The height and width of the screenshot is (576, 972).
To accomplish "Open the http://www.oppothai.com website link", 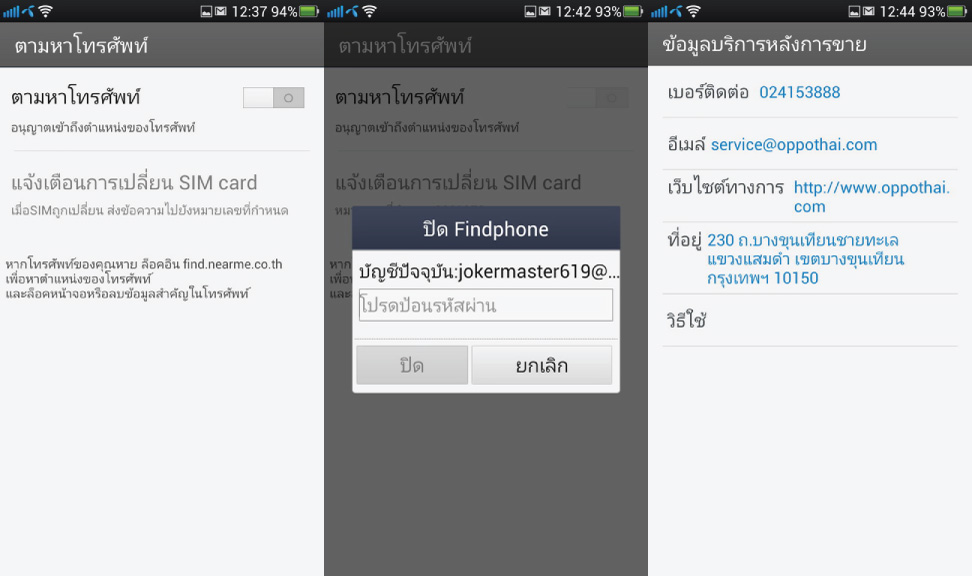I will tap(871, 197).
